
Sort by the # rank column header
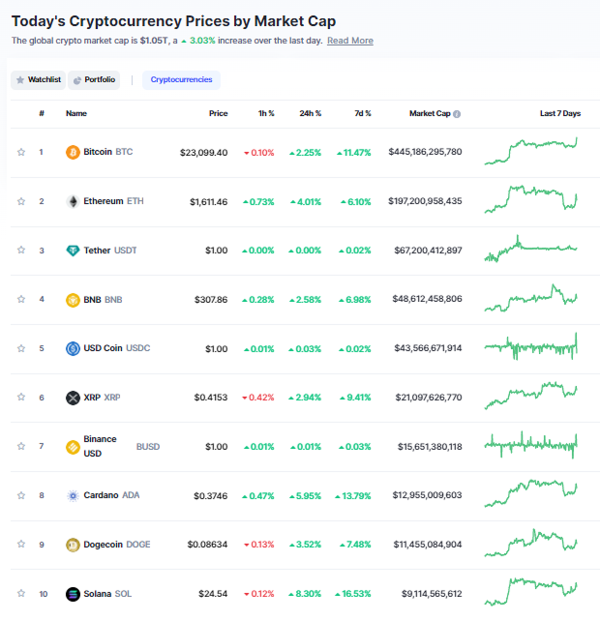(x=42, y=114)
